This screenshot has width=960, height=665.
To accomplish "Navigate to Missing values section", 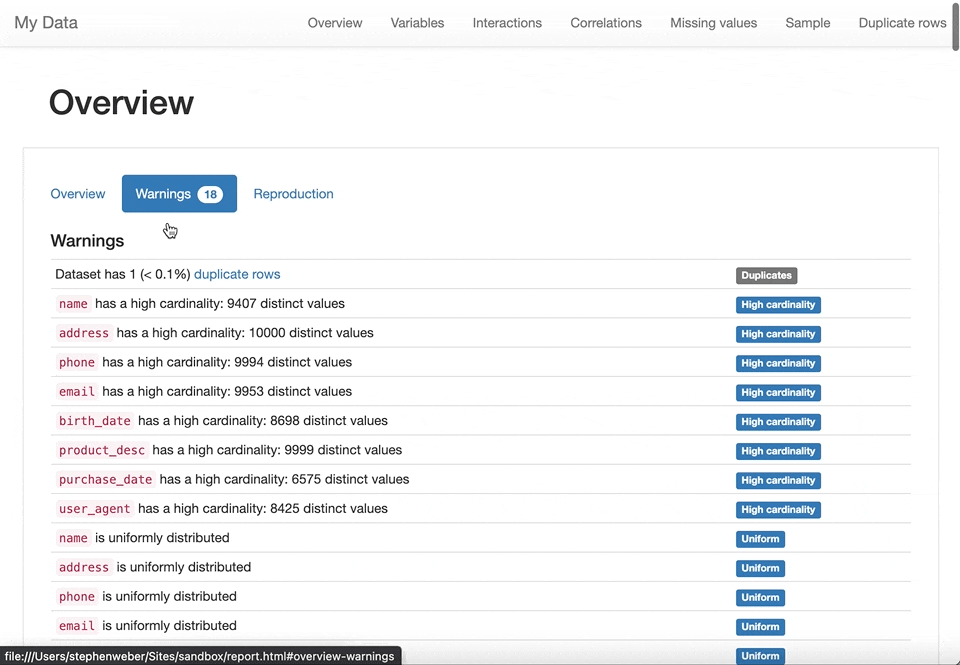I will coord(713,23).
